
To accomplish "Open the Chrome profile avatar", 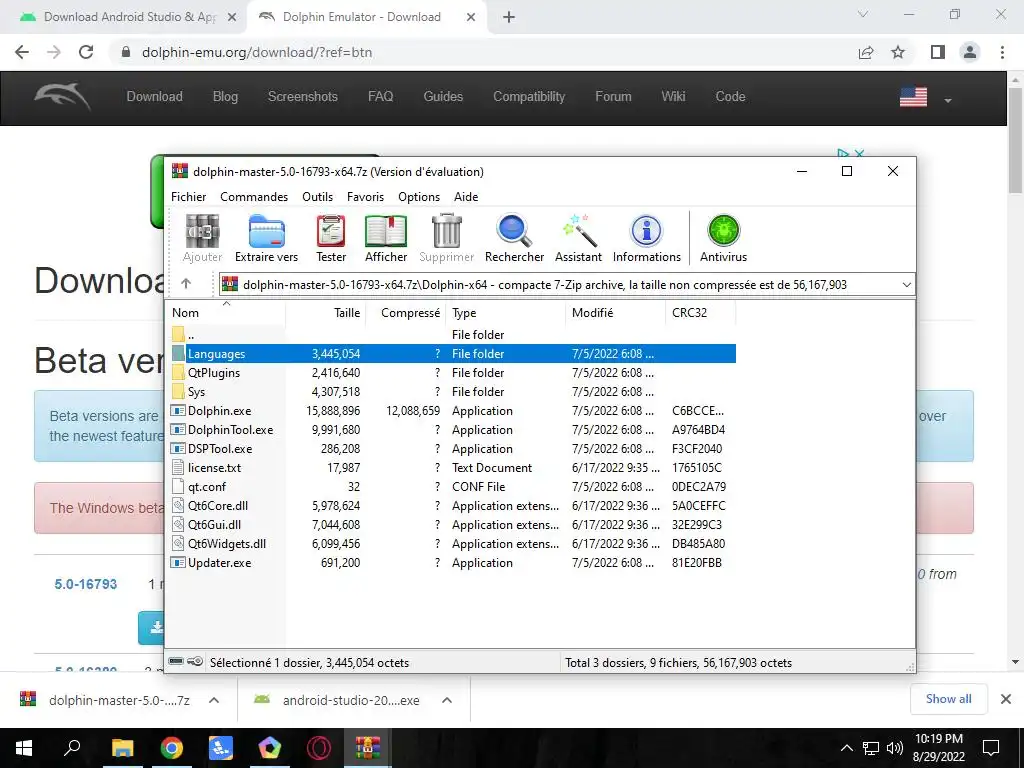I will click(x=970, y=52).
